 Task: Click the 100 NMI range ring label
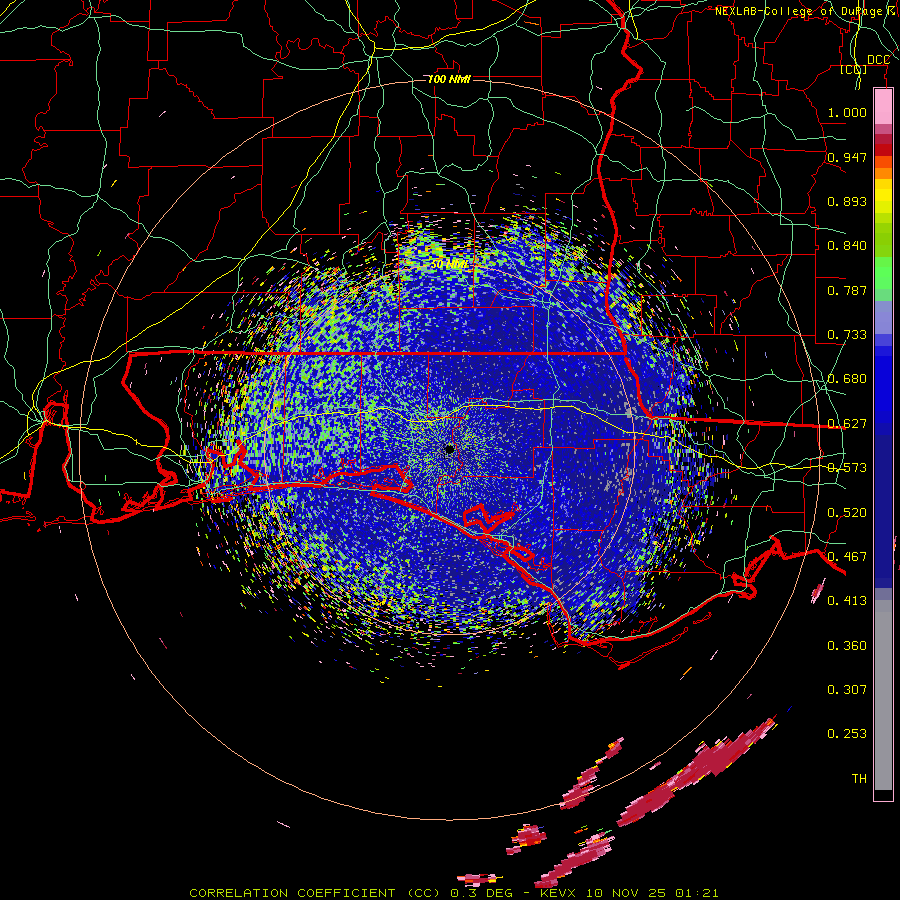tap(449, 79)
